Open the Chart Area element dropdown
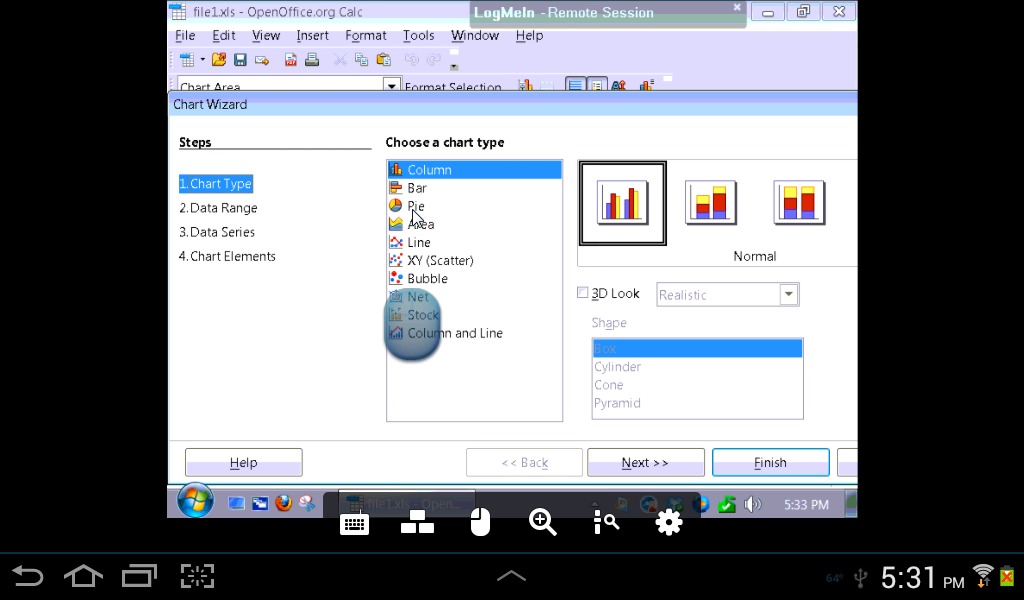This screenshot has width=1024, height=600. [x=391, y=86]
